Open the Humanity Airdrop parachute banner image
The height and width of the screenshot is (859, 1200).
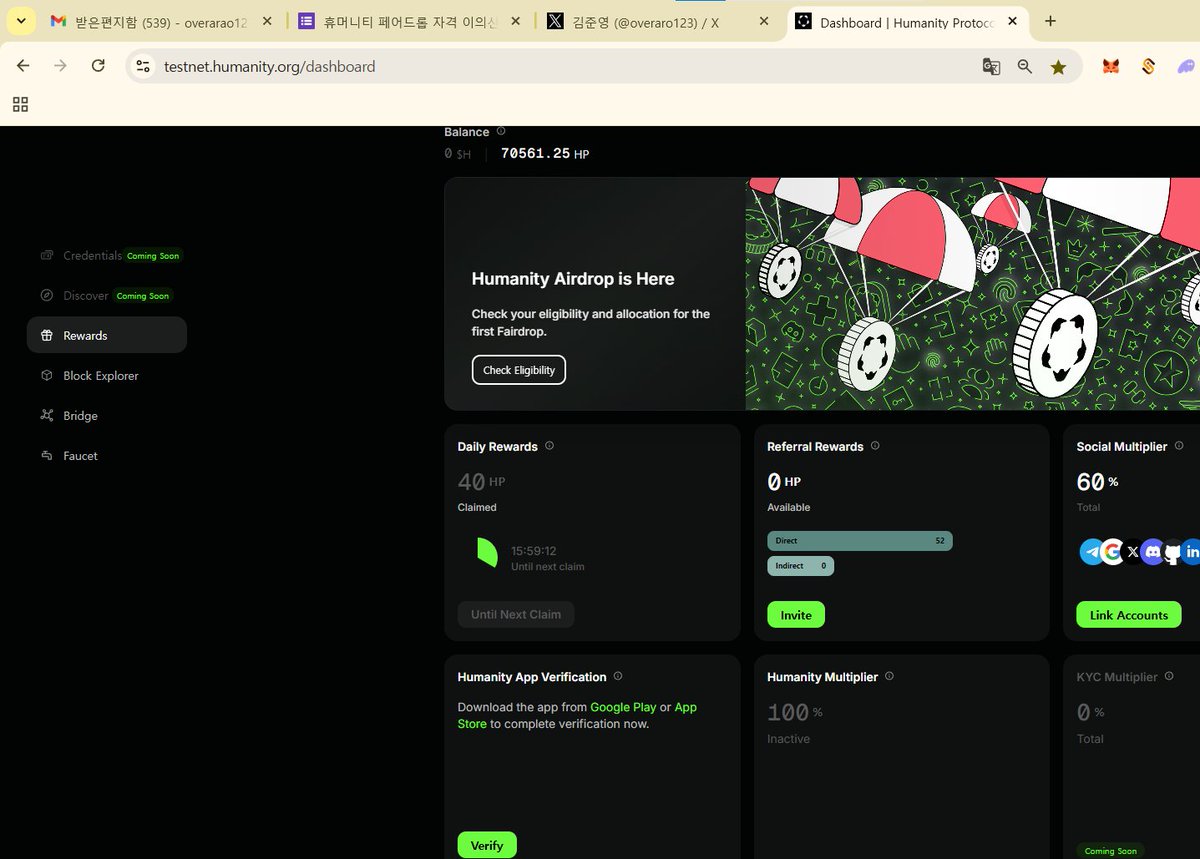tap(972, 294)
